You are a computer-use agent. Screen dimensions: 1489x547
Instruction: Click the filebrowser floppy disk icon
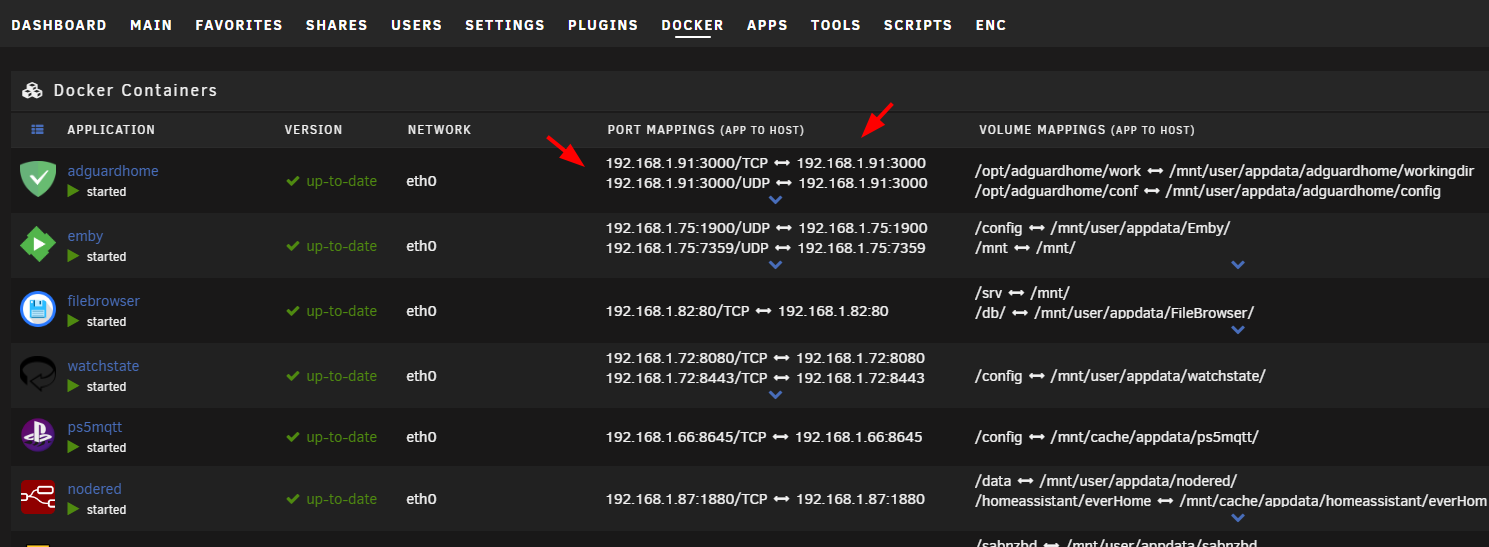38,309
